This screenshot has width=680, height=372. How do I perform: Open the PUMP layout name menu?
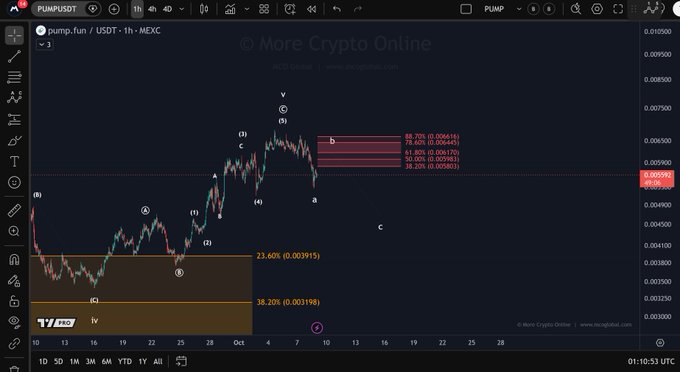pyautogui.click(x=494, y=9)
